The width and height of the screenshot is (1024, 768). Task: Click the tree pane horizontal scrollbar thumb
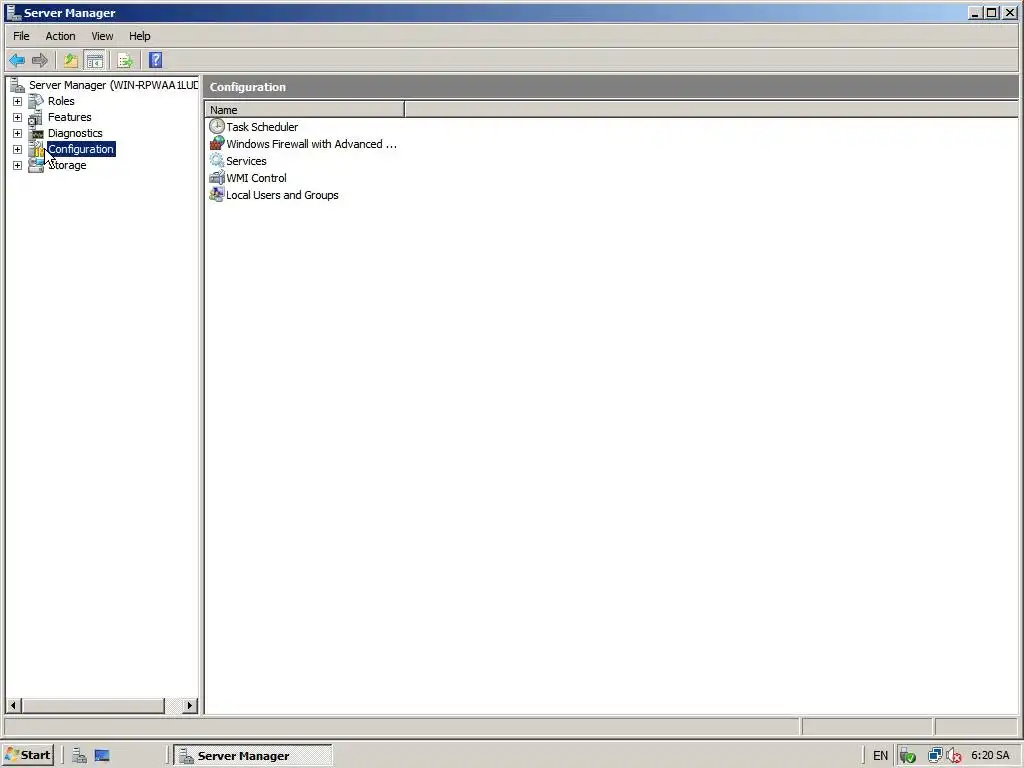[93, 705]
